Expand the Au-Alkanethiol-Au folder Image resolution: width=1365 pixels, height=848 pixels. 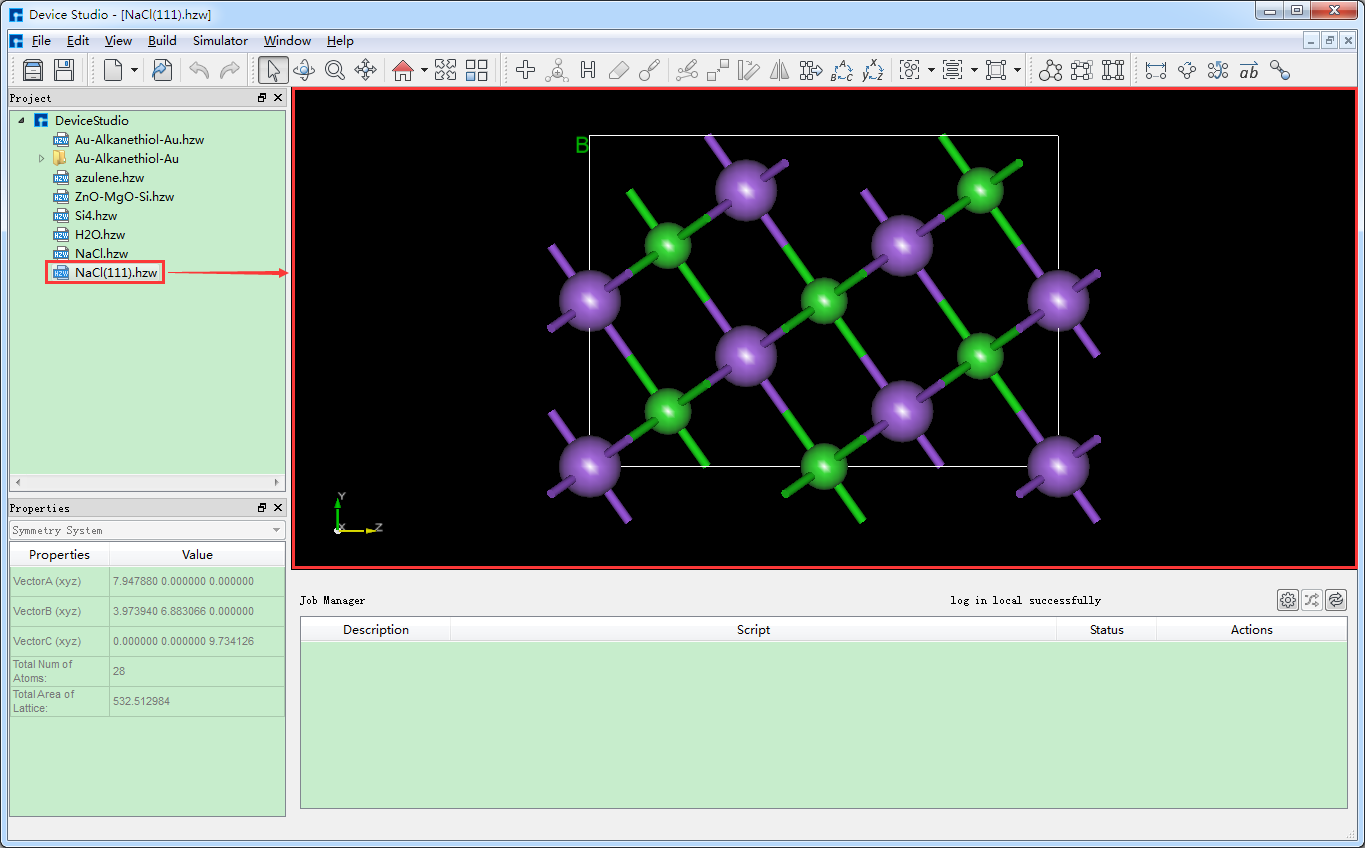click(41, 159)
